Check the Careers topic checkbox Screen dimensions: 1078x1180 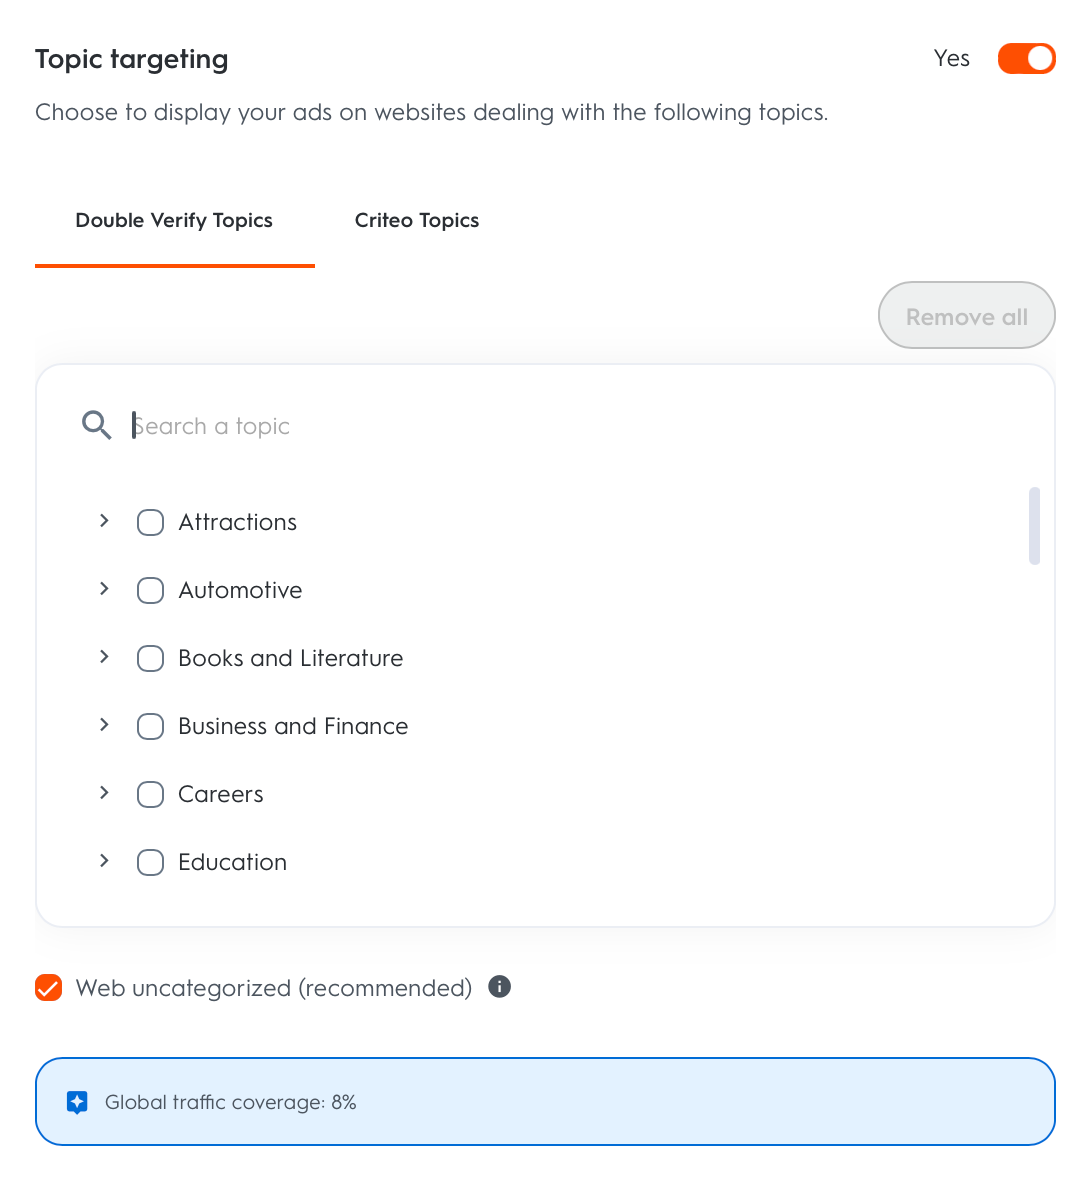coord(150,794)
